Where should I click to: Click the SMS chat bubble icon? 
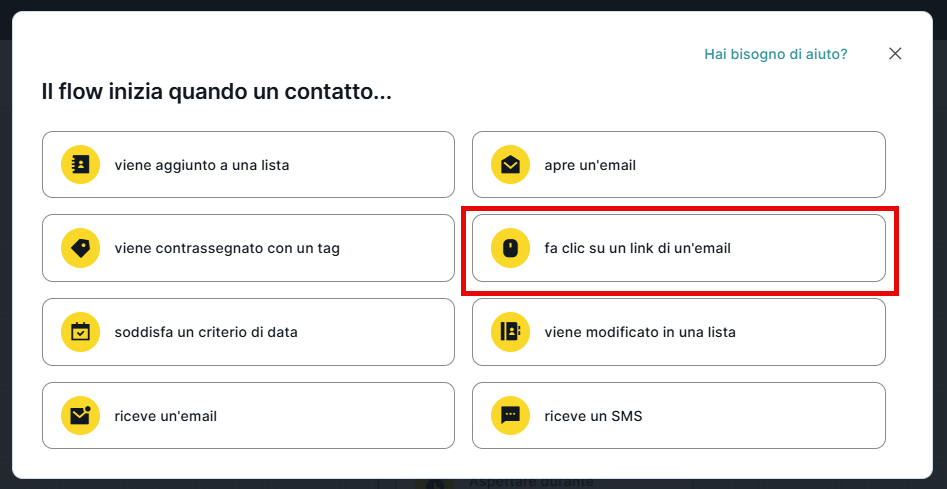tap(510, 416)
